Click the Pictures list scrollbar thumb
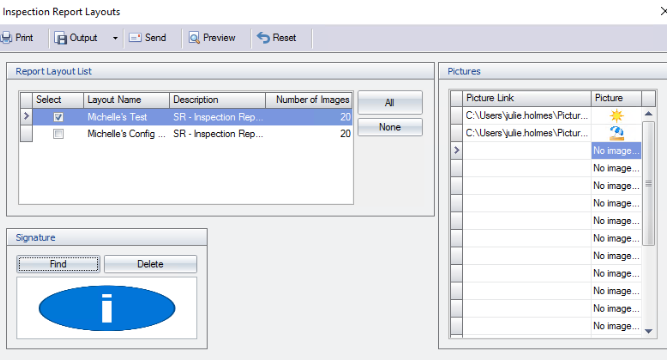The height and width of the screenshot is (360, 667). pyautogui.click(x=649, y=183)
